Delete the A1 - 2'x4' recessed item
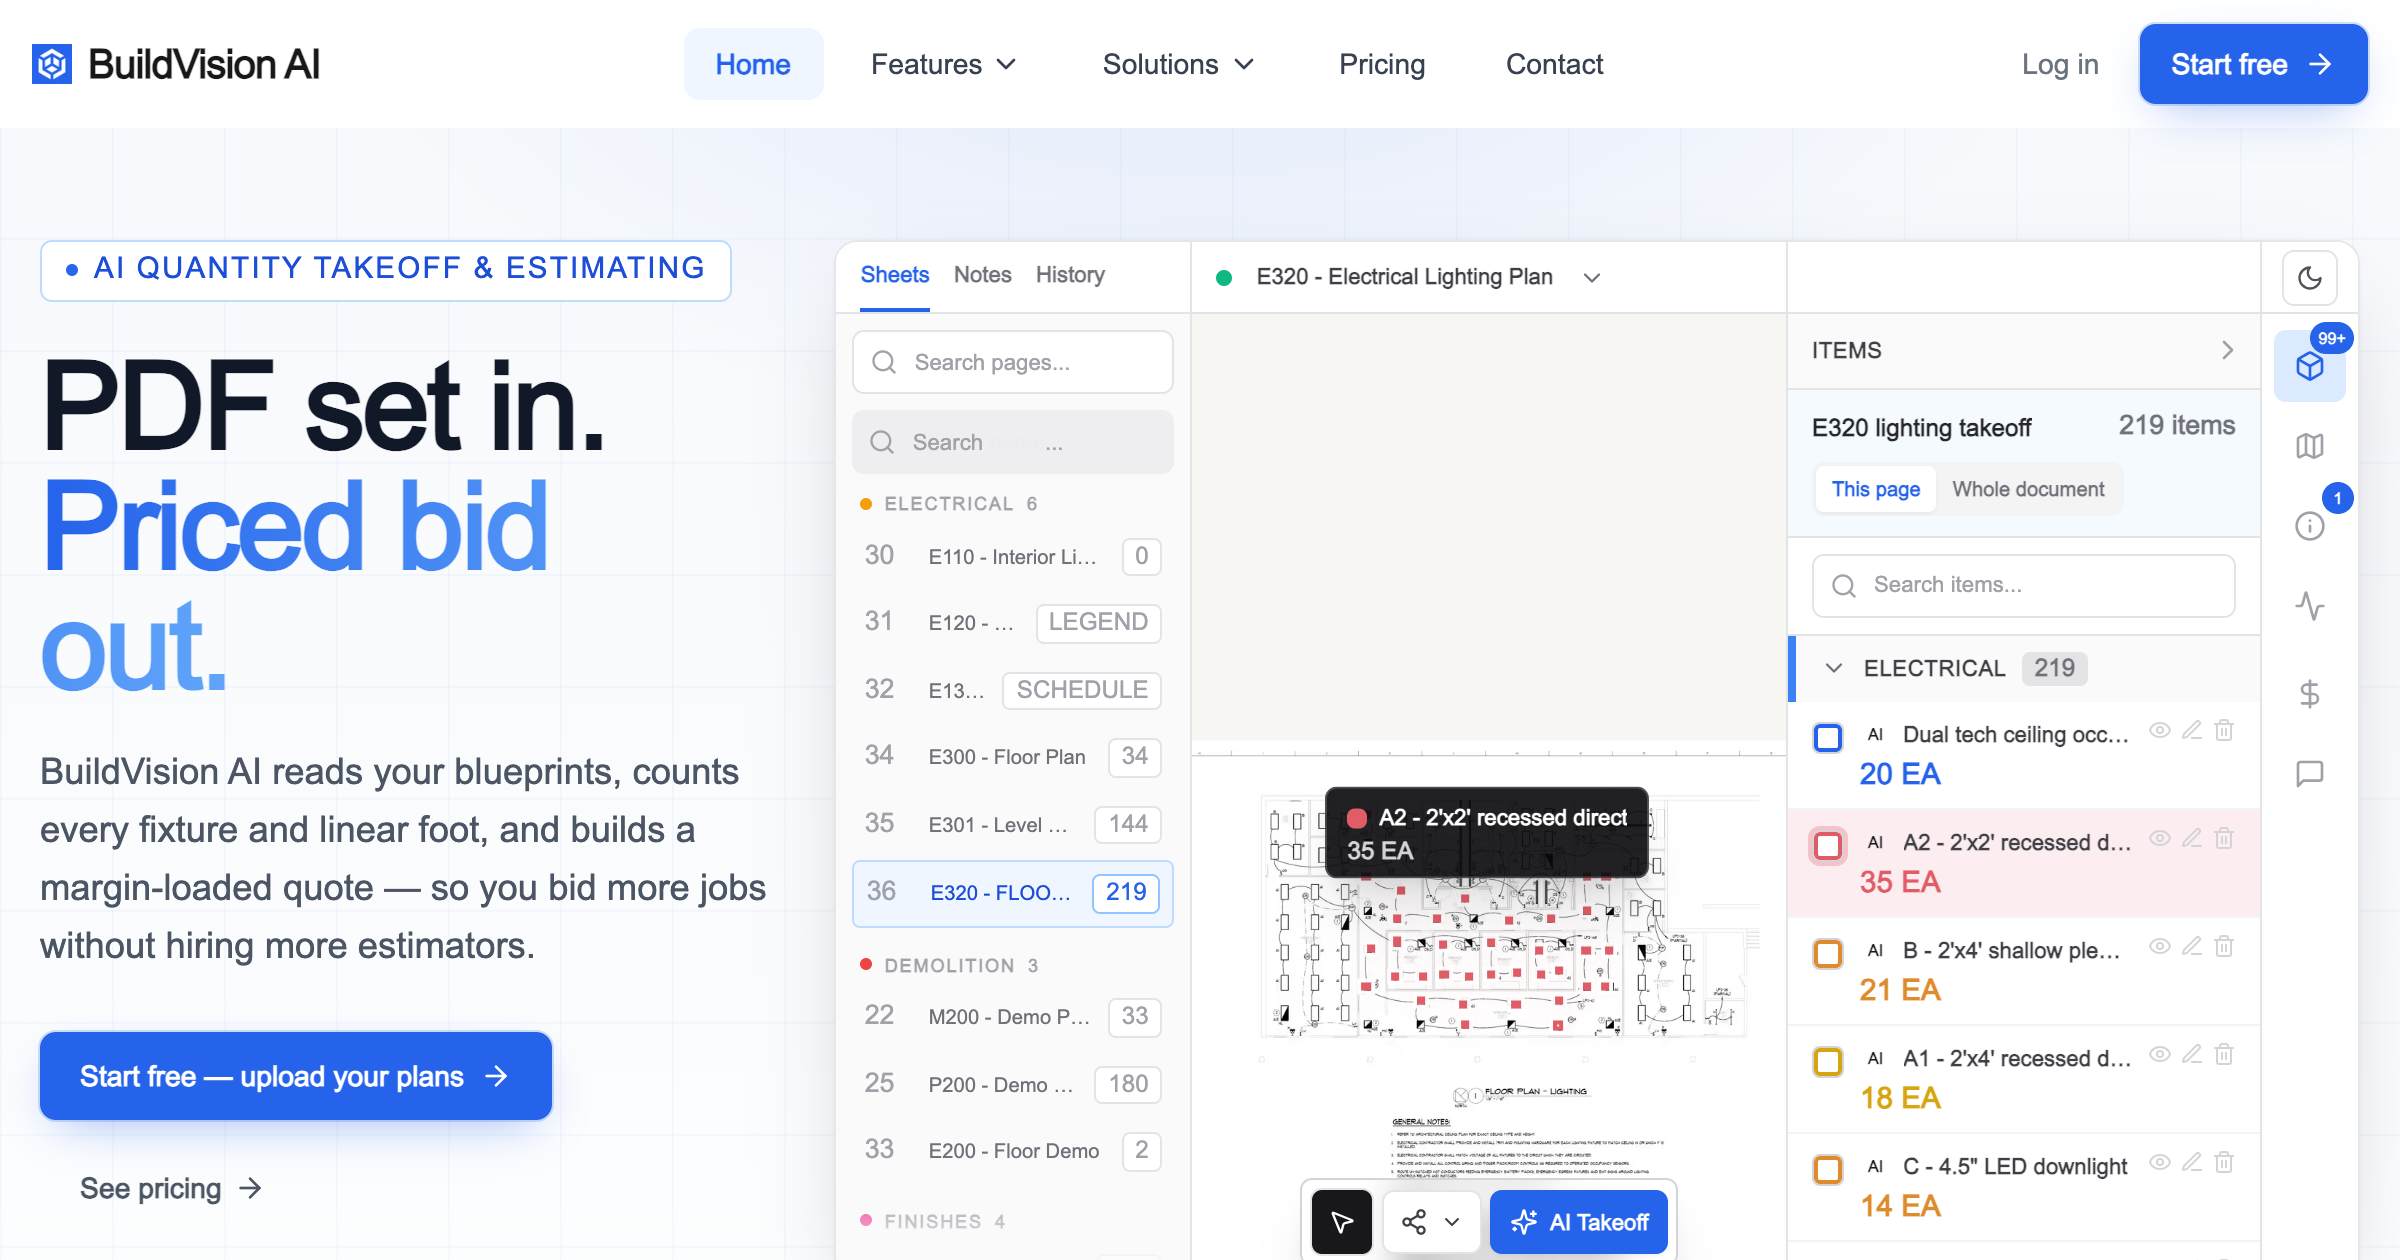The image size is (2400, 1260). pos(2224,1055)
